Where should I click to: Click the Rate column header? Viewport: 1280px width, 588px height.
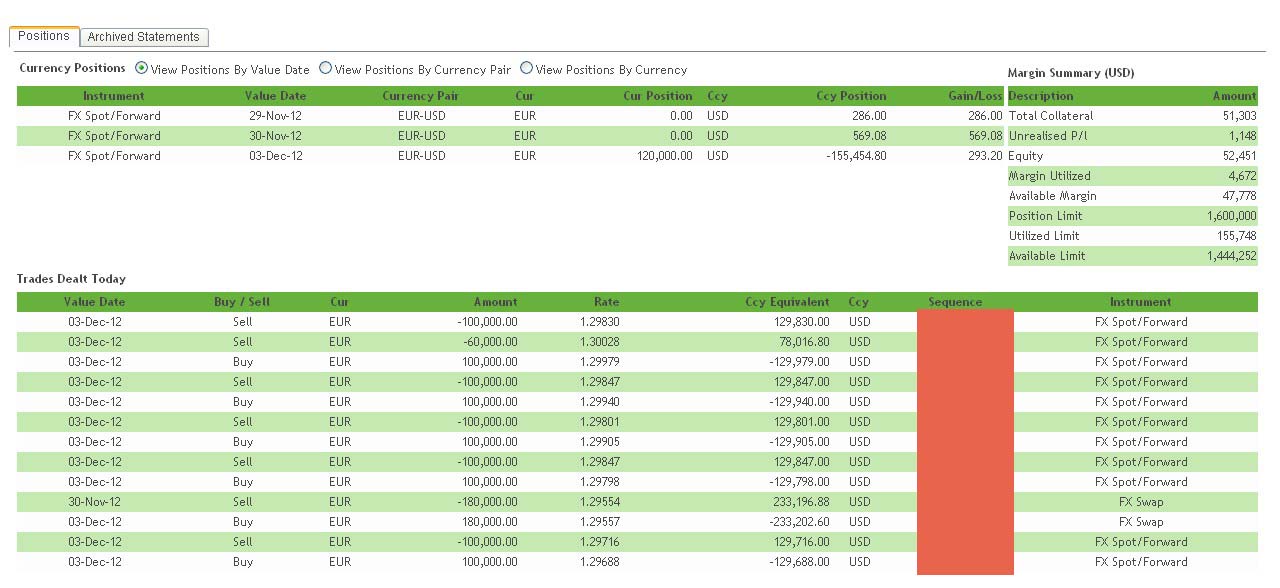point(606,302)
